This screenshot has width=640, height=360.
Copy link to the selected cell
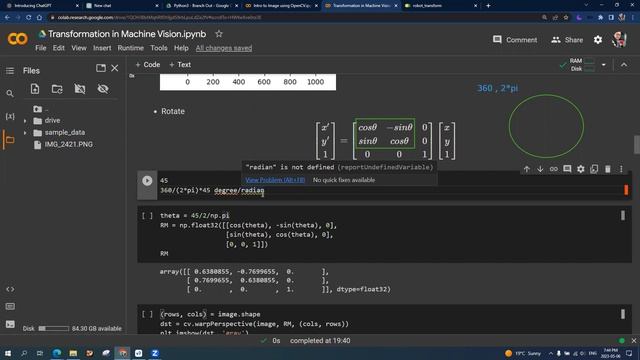tap(553, 169)
